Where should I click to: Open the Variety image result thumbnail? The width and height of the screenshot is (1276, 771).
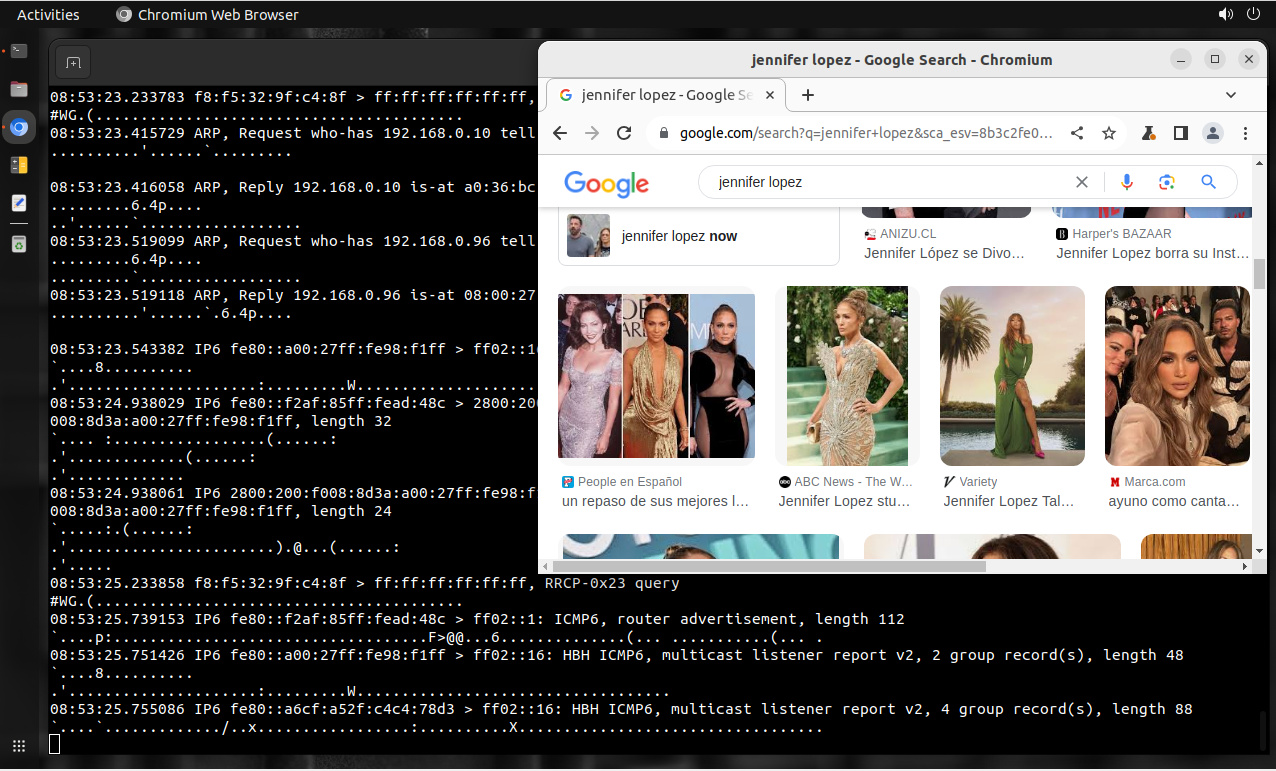click(1012, 376)
